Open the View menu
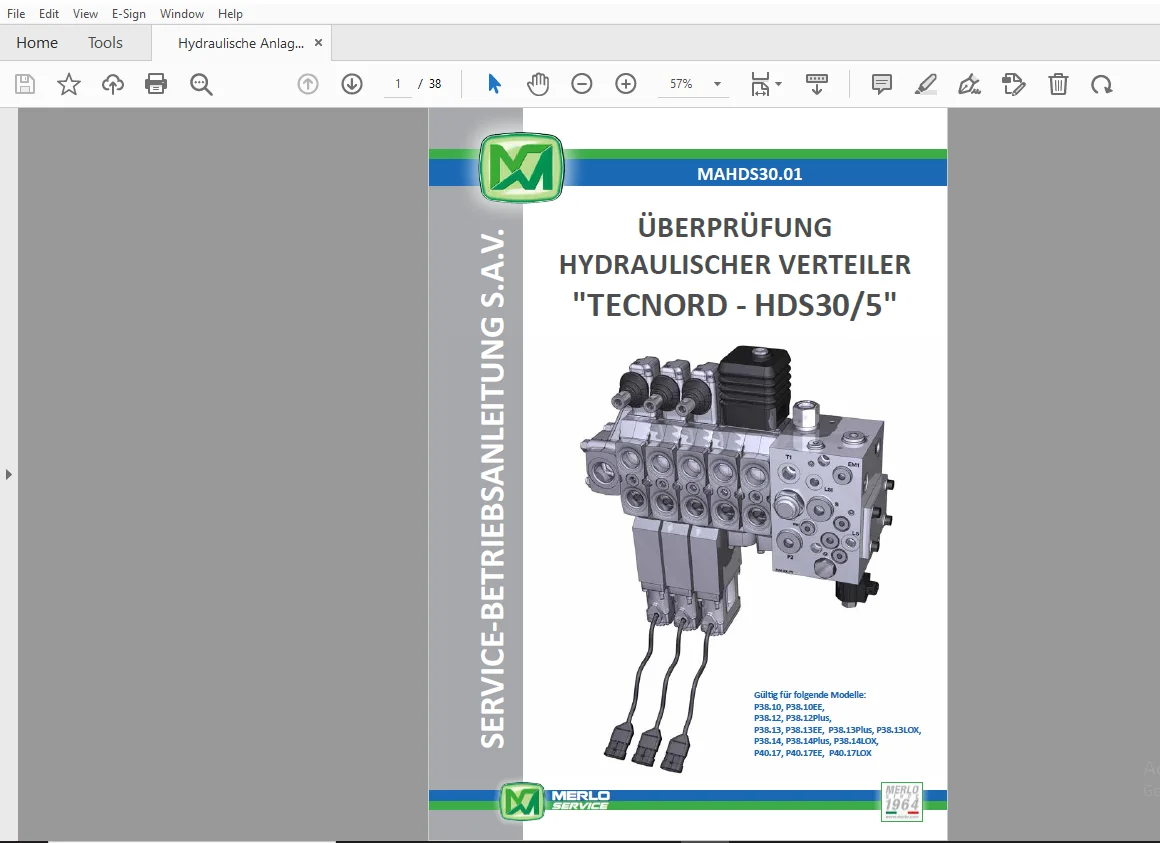The height and width of the screenshot is (843, 1160). point(85,13)
